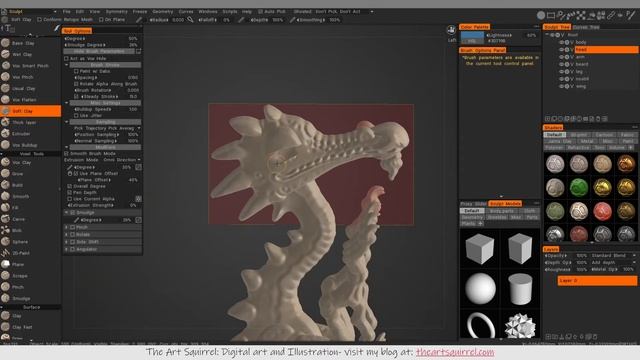640x360 pixels.
Task: Select the head layer in Sculpt Tree
Action: coord(606,49)
